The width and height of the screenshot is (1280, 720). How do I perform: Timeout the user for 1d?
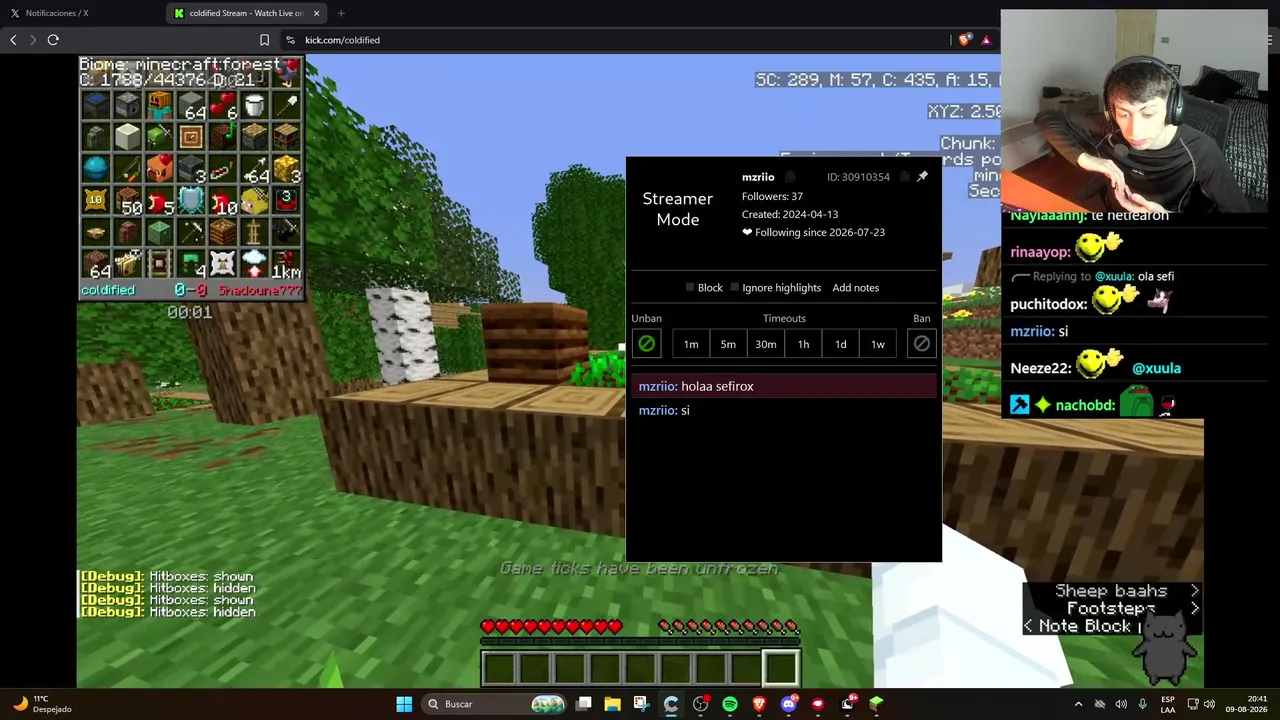[841, 344]
